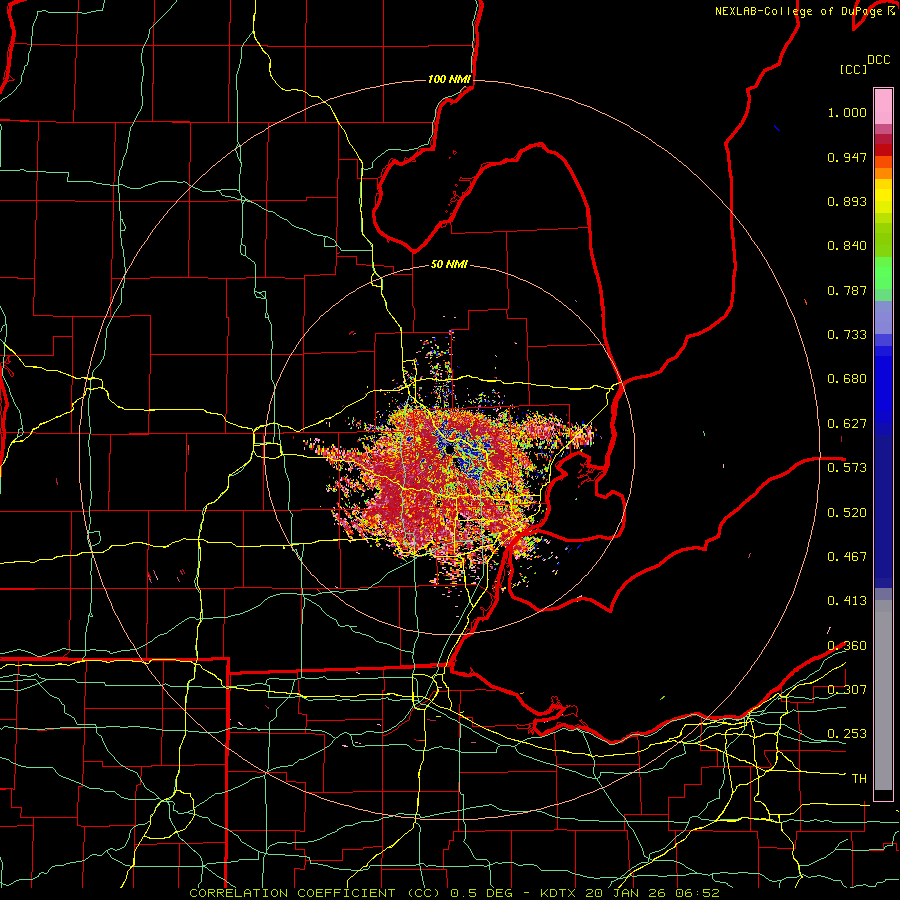Click the 1.000 legend value
This screenshot has height=900, width=900.
pos(847,112)
